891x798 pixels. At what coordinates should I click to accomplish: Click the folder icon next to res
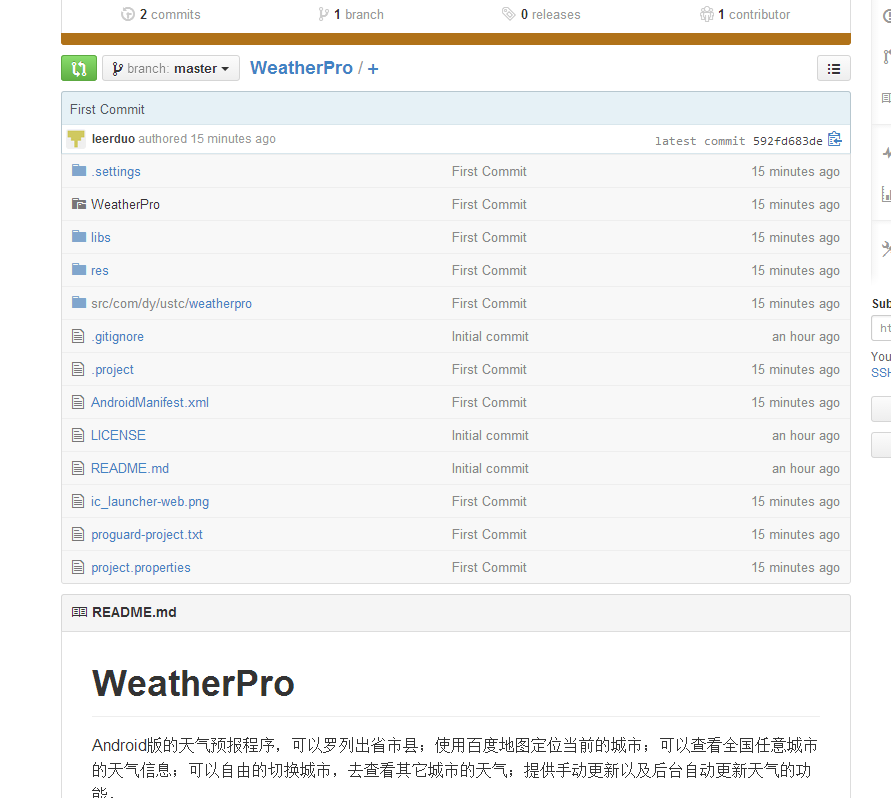(x=79, y=269)
